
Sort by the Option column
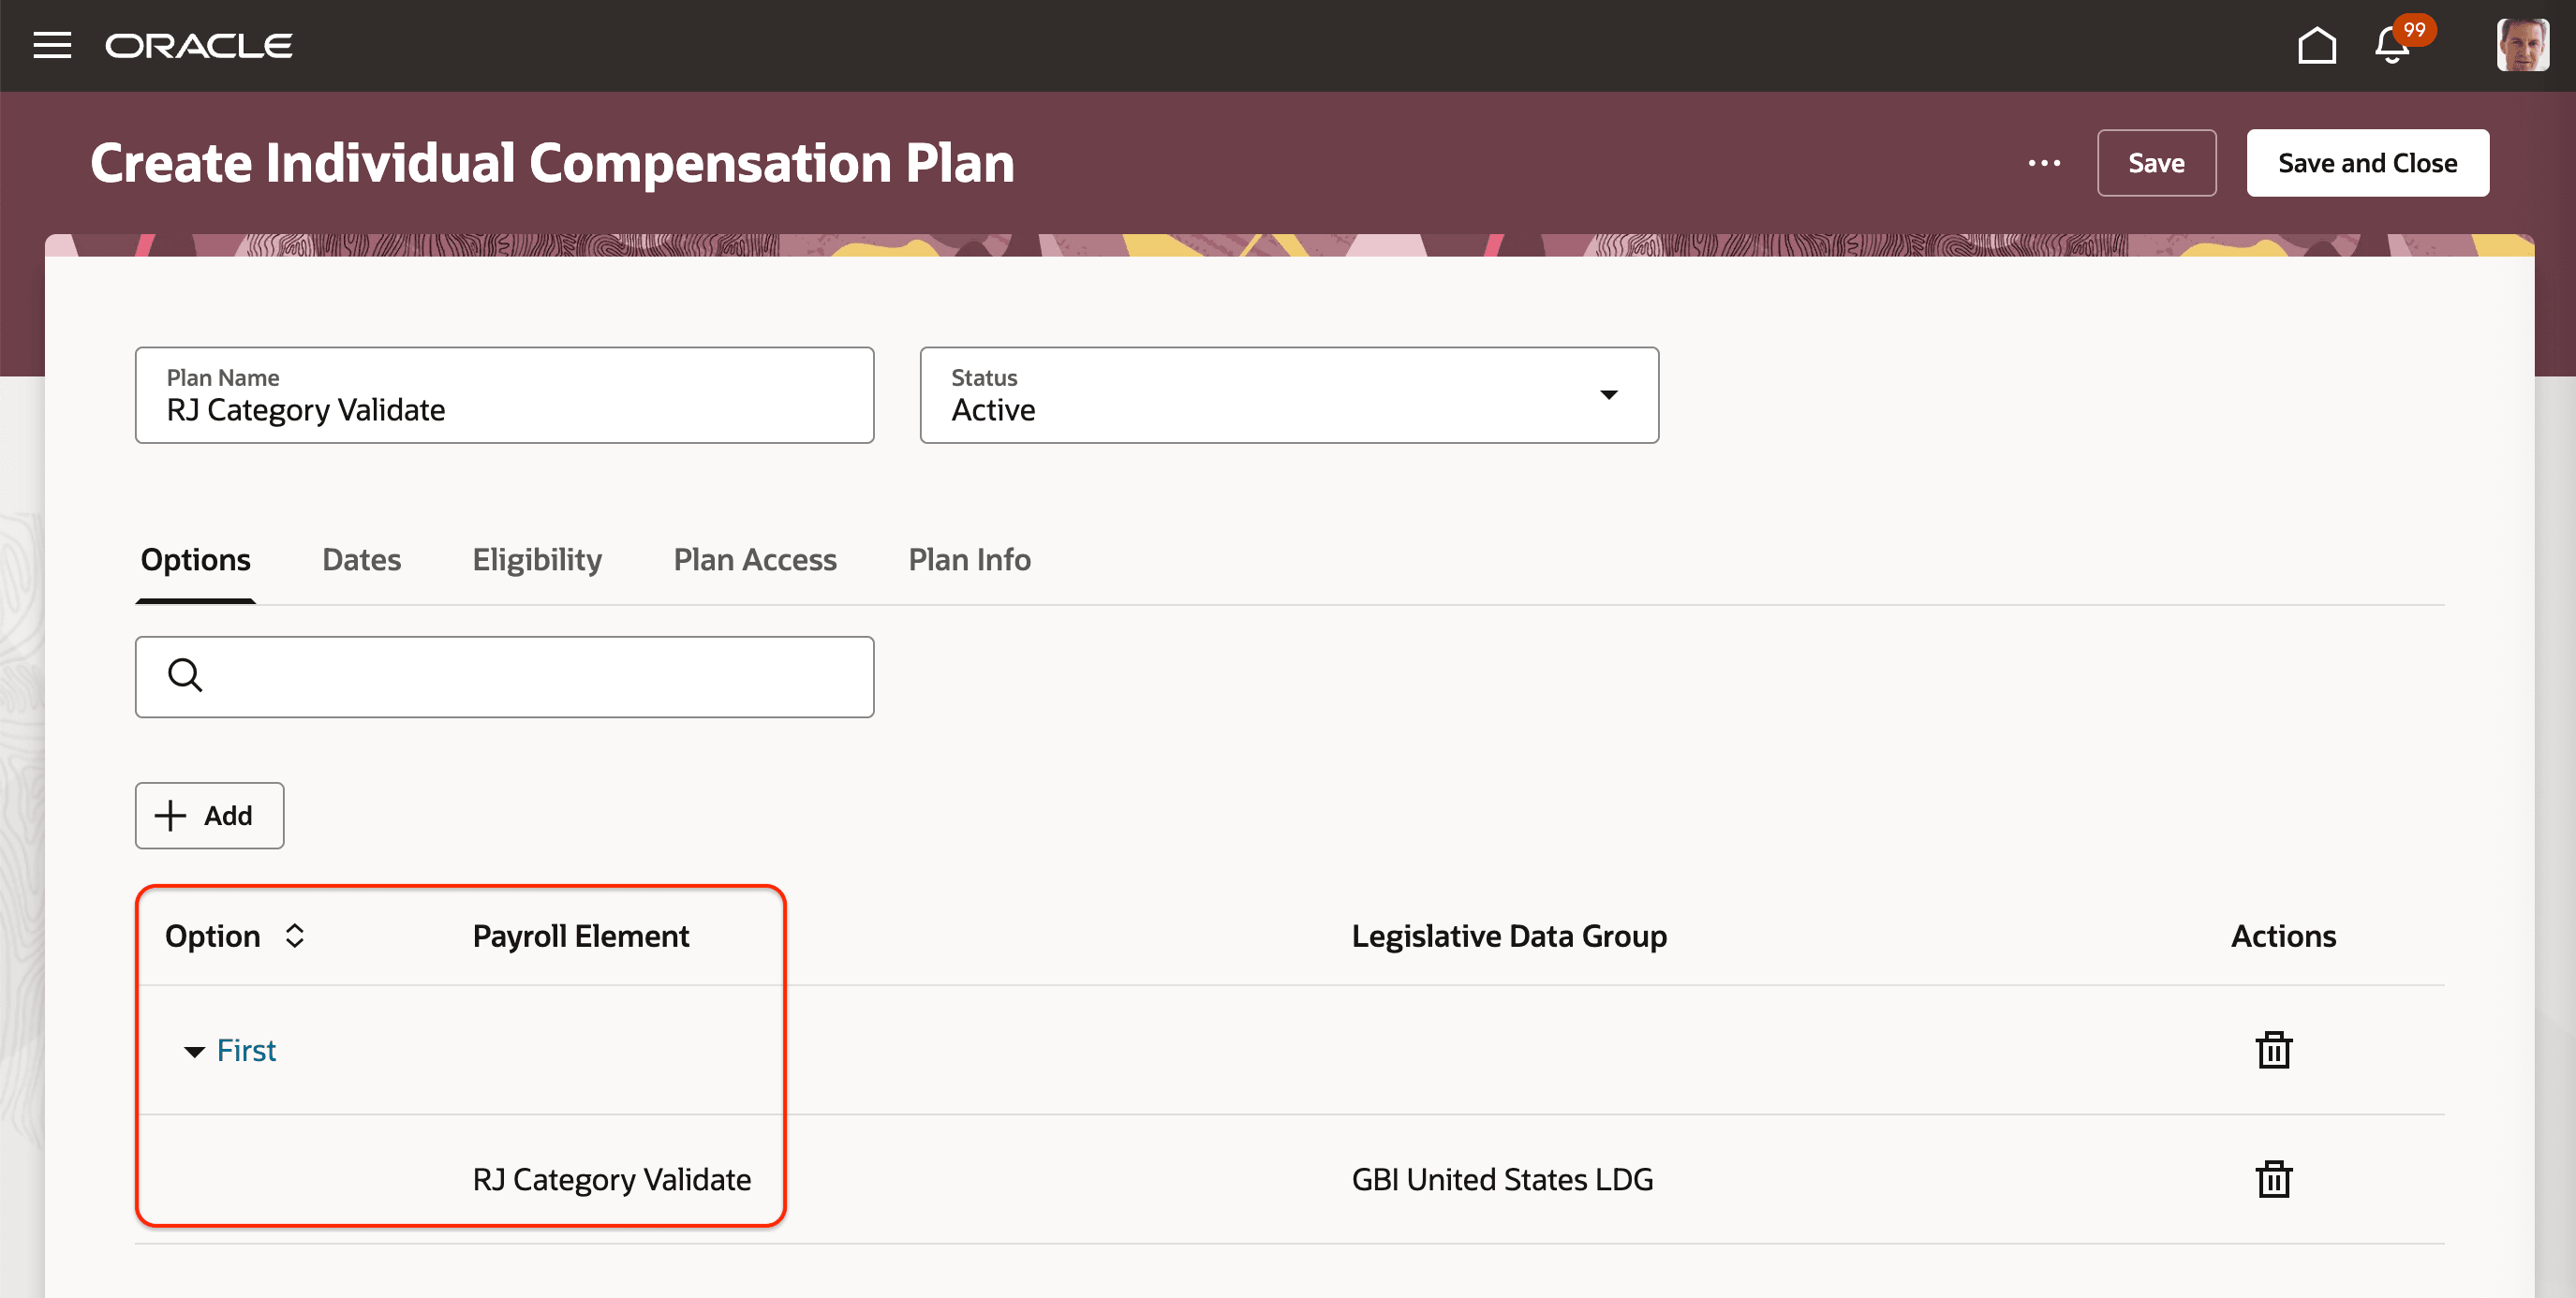tap(294, 936)
